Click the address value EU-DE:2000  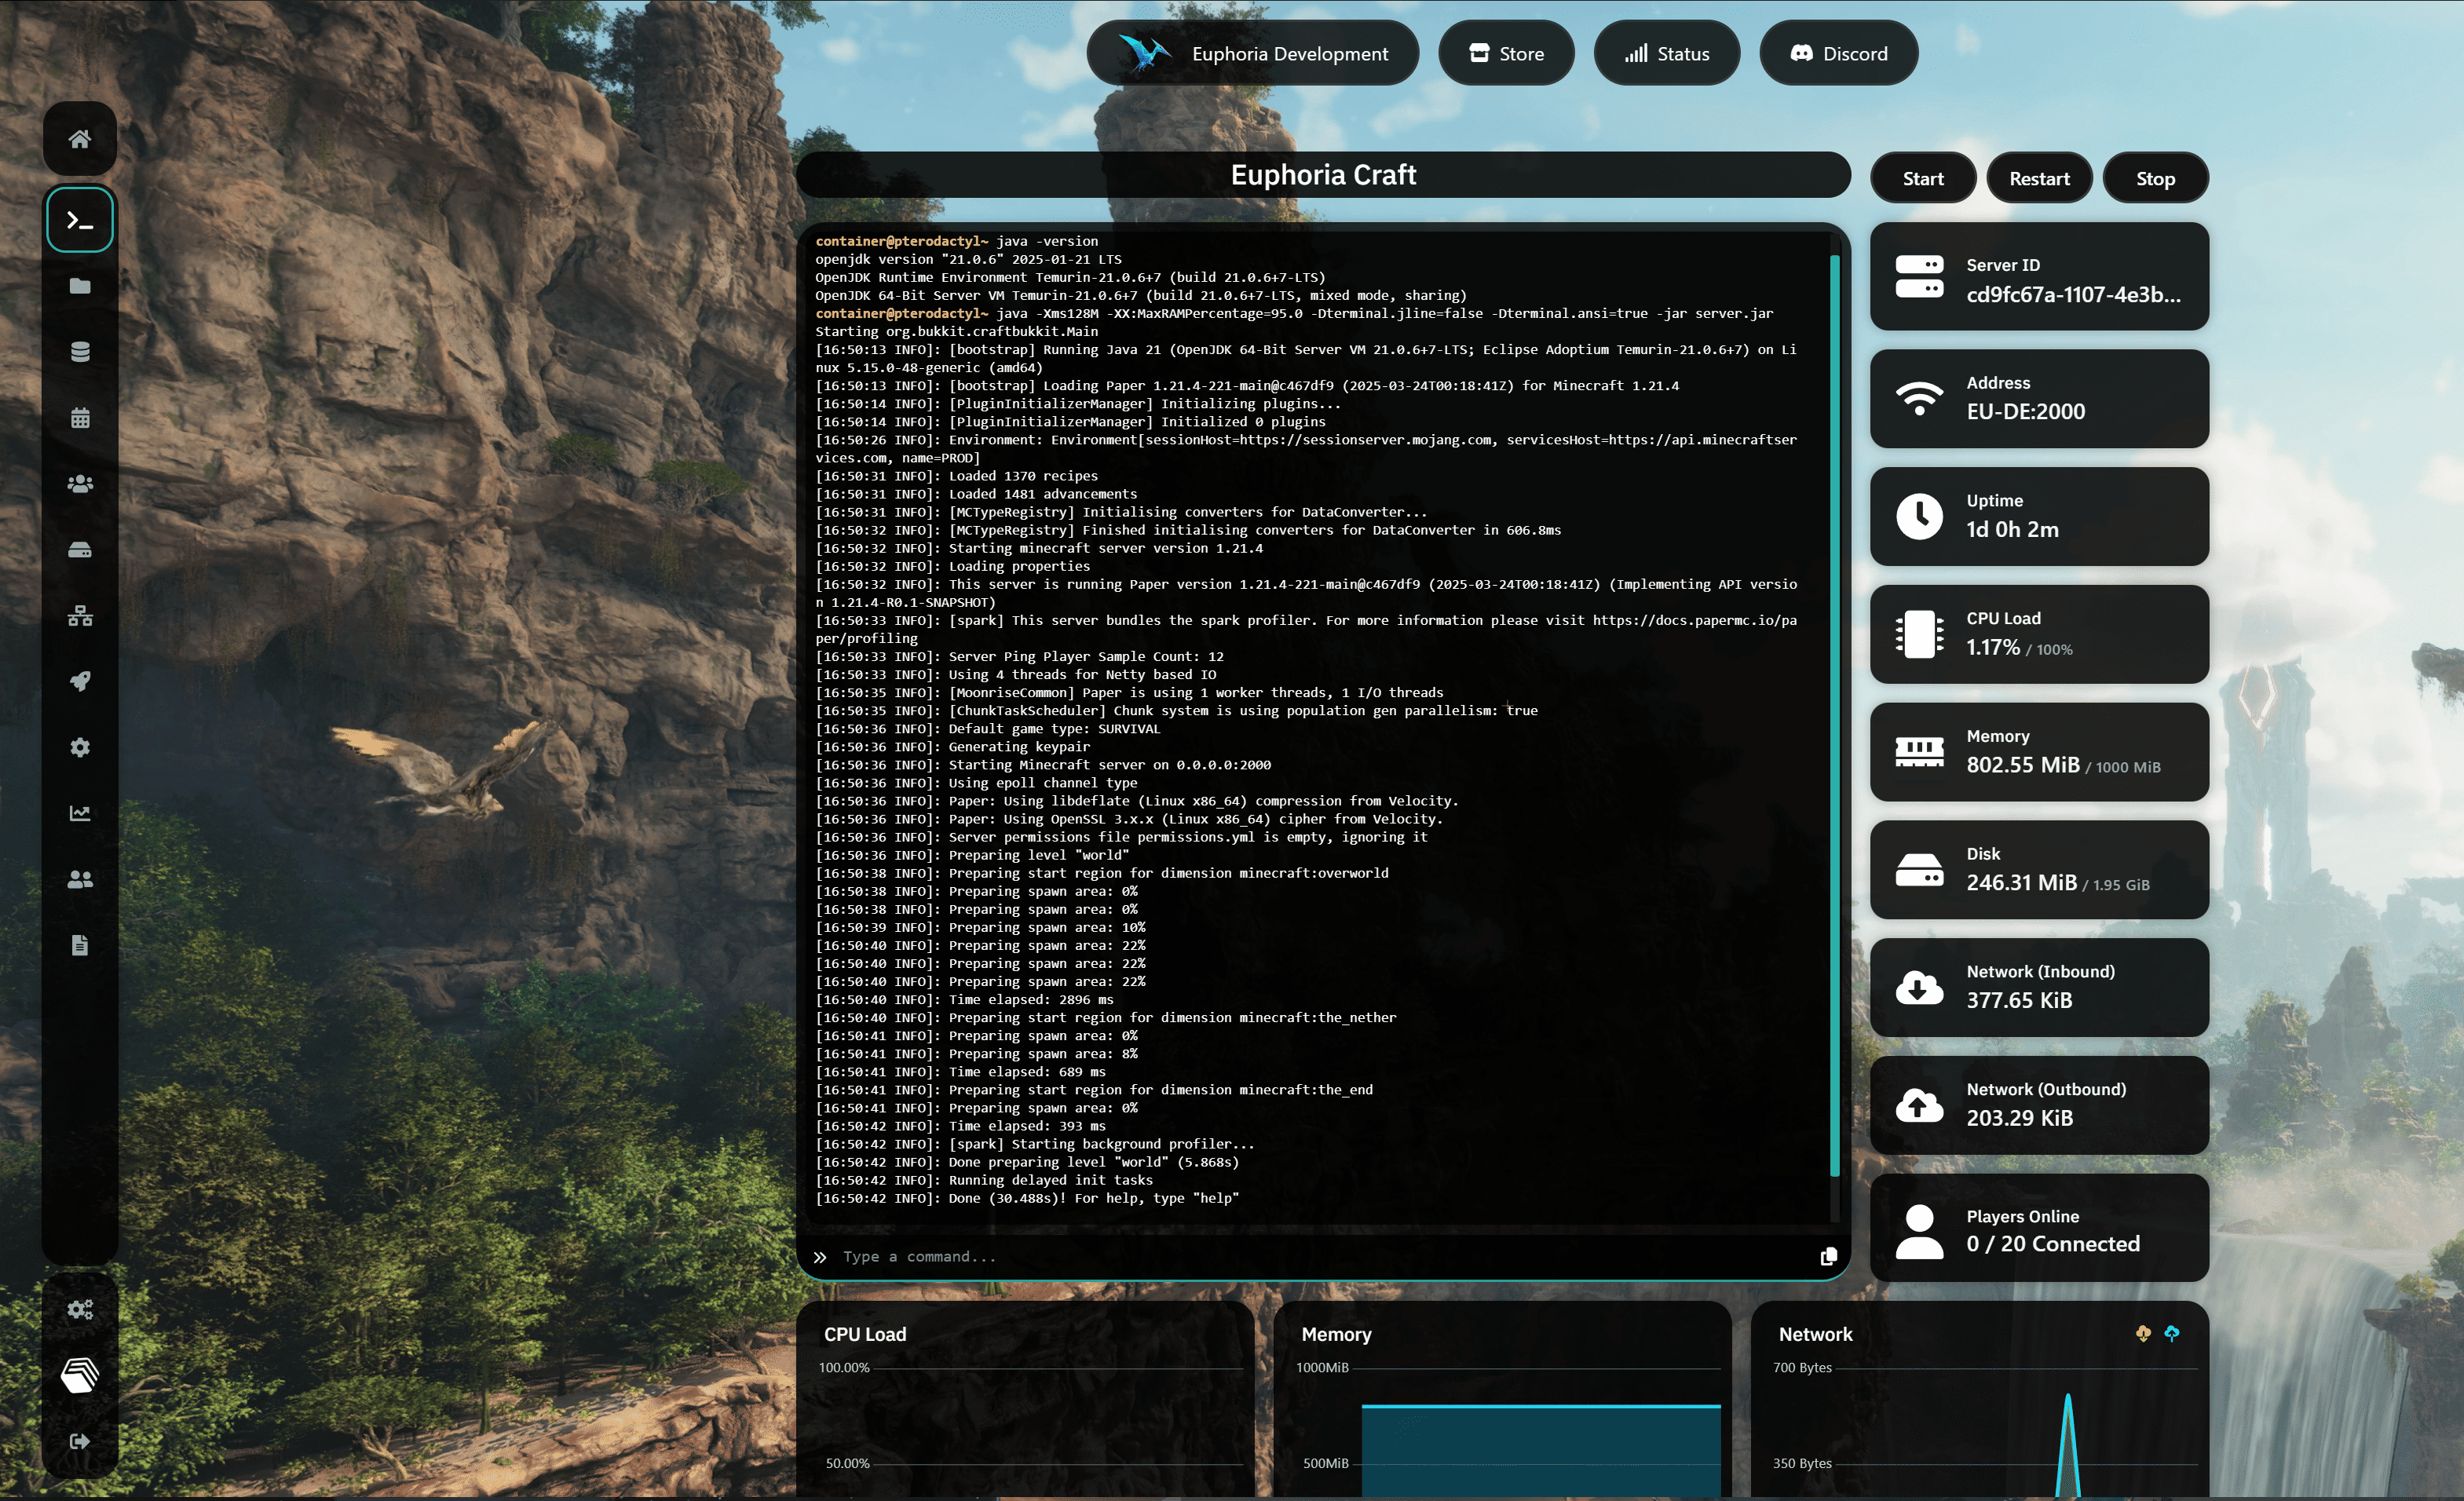tap(2025, 411)
